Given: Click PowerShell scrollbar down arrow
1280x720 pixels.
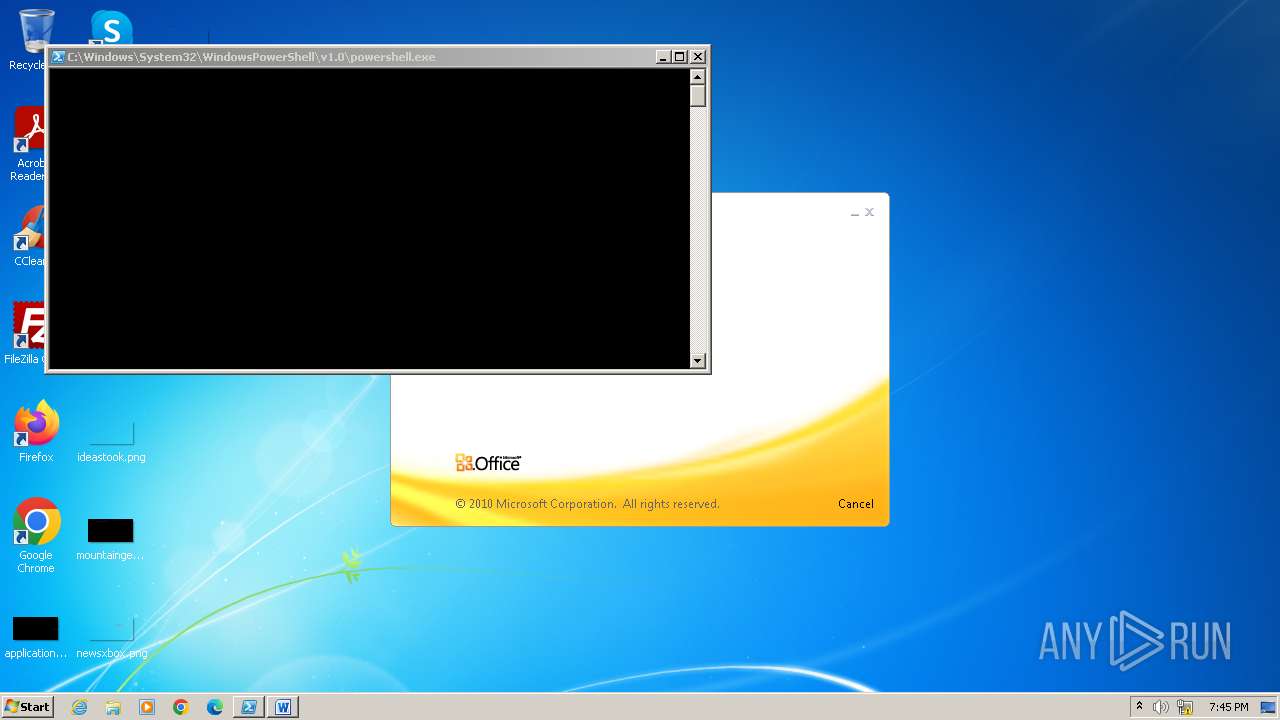Looking at the screenshot, I should 698,361.
